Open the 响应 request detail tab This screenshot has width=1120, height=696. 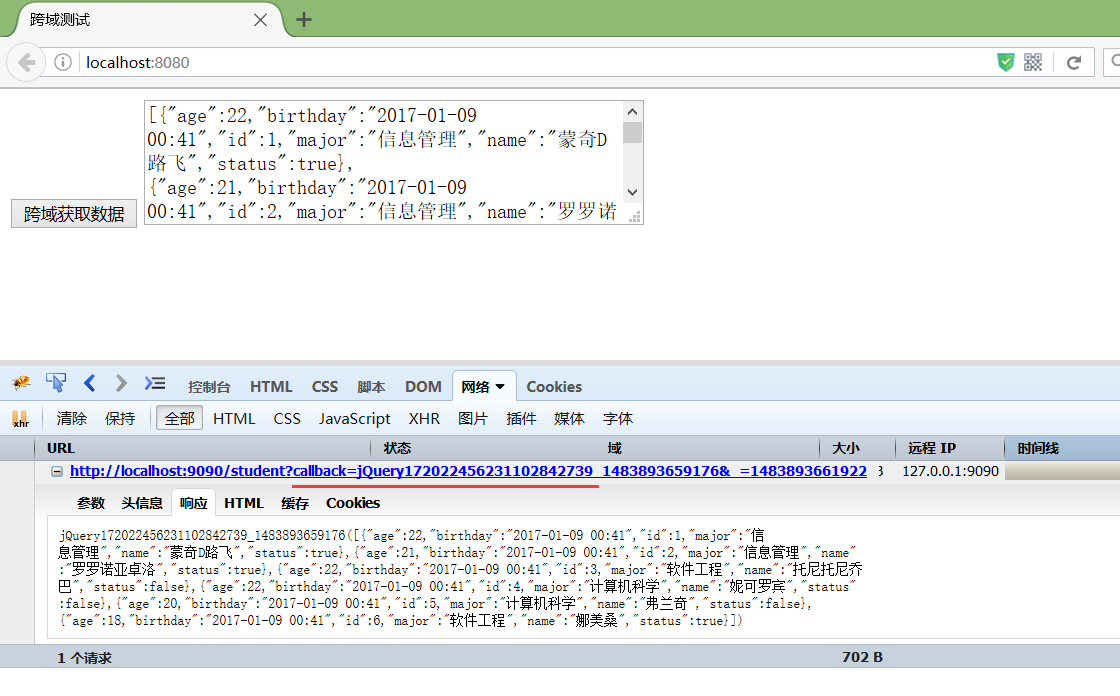(x=194, y=503)
